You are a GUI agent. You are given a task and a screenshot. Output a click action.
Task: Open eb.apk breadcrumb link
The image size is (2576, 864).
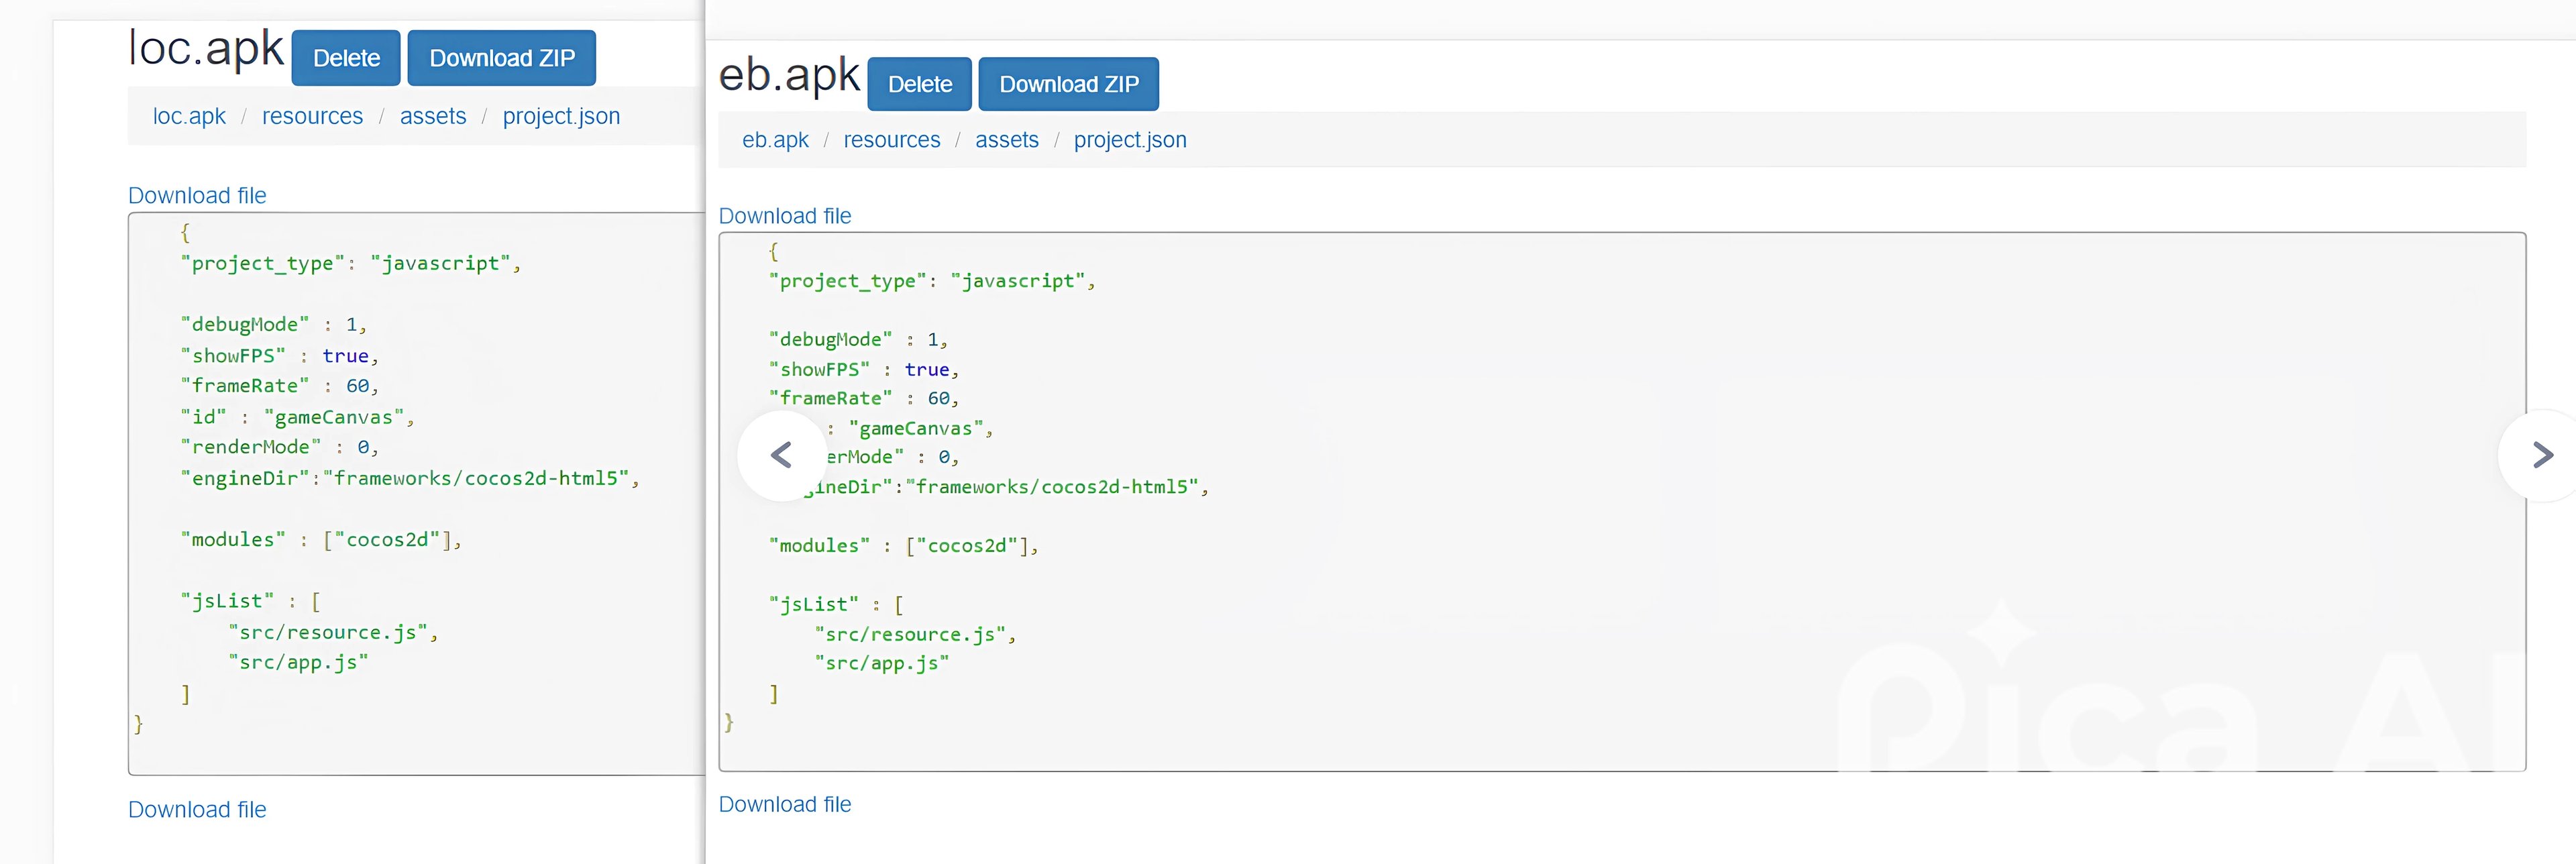pyautogui.click(x=775, y=140)
